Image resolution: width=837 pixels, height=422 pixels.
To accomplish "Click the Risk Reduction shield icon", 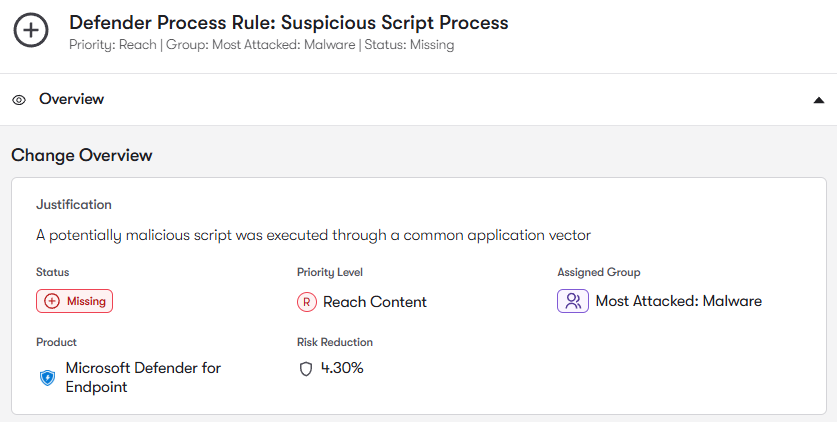I will (307, 369).
